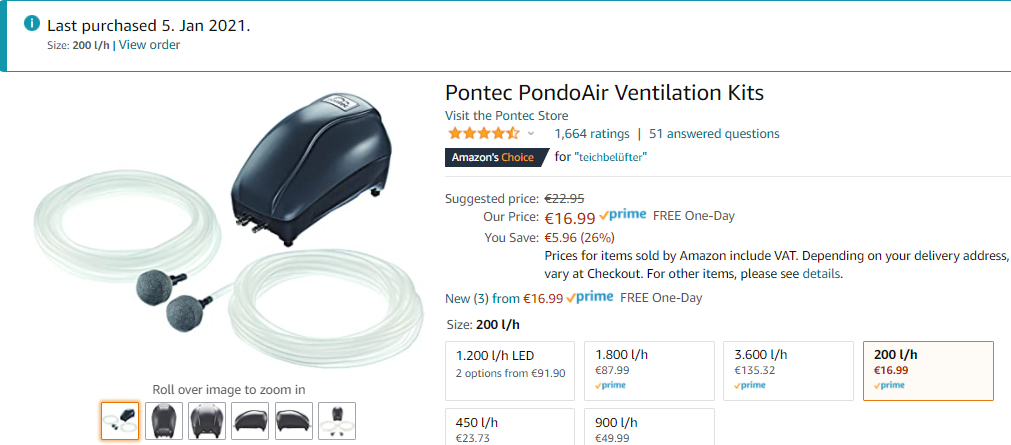Open the View order link

pos(150,45)
